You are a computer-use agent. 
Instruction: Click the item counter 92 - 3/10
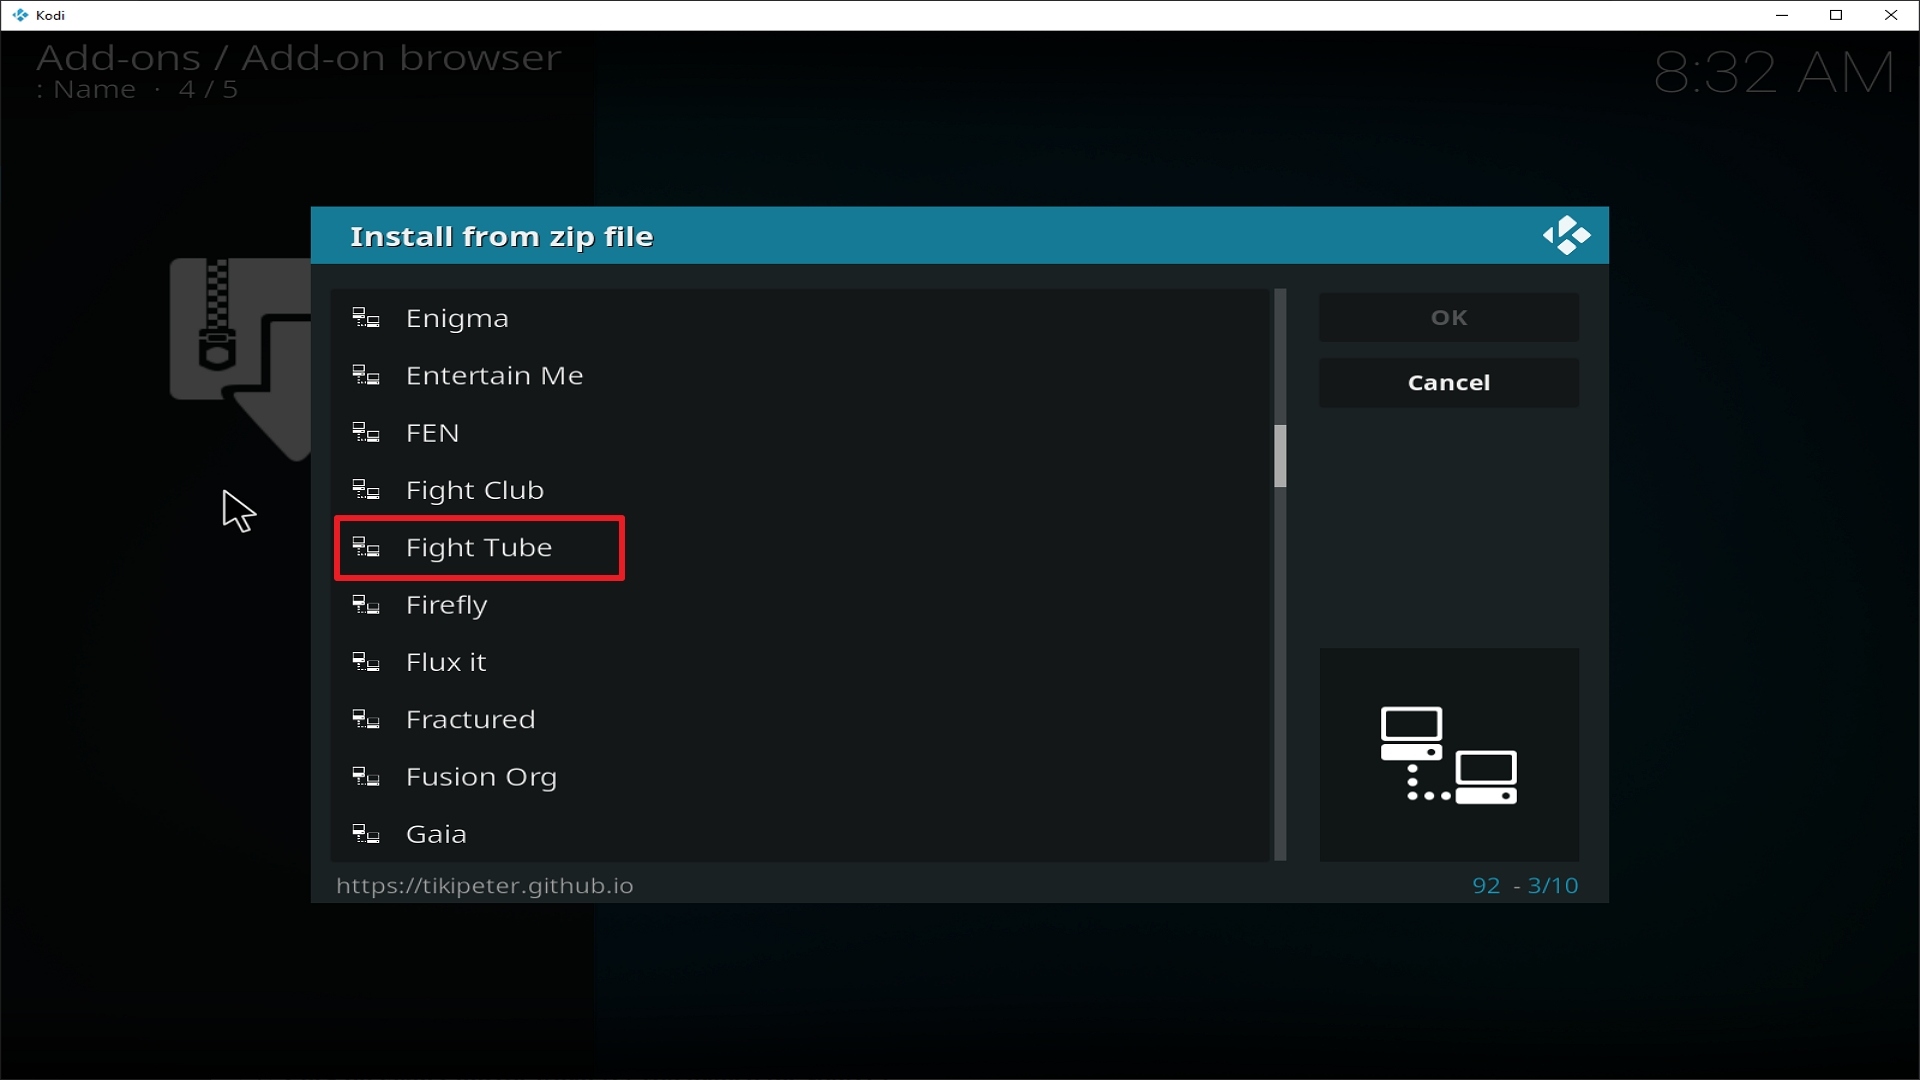click(1525, 886)
